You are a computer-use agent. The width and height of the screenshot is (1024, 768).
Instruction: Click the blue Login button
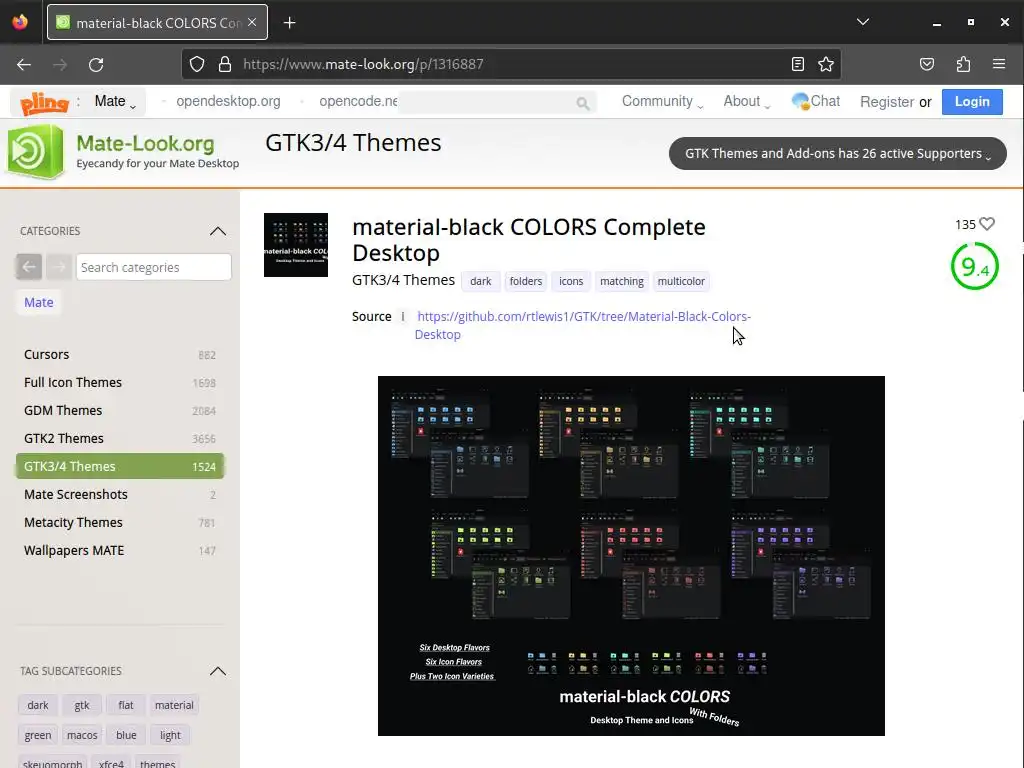(x=972, y=102)
